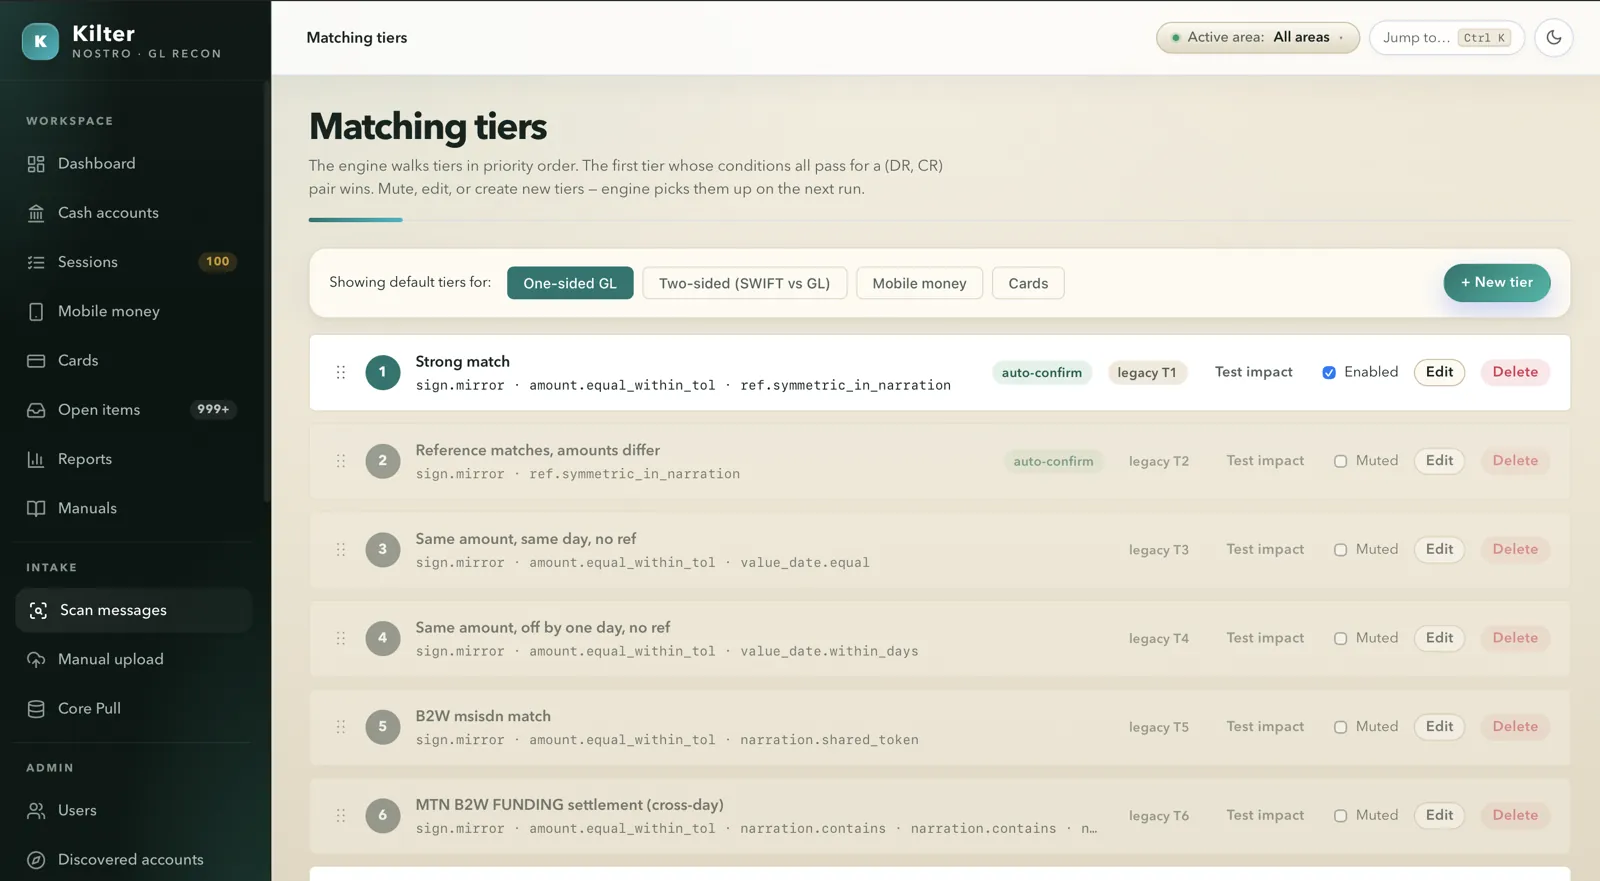The height and width of the screenshot is (881, 1600).
Task: Click the 999+ badge on Open items
Action: point(213,410)
